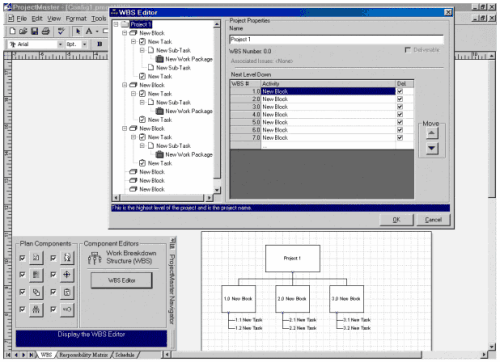The image size is (500, 362).
Task: Uncheck Del checkbox for WBS row 6.0
Action: [400, 130]
